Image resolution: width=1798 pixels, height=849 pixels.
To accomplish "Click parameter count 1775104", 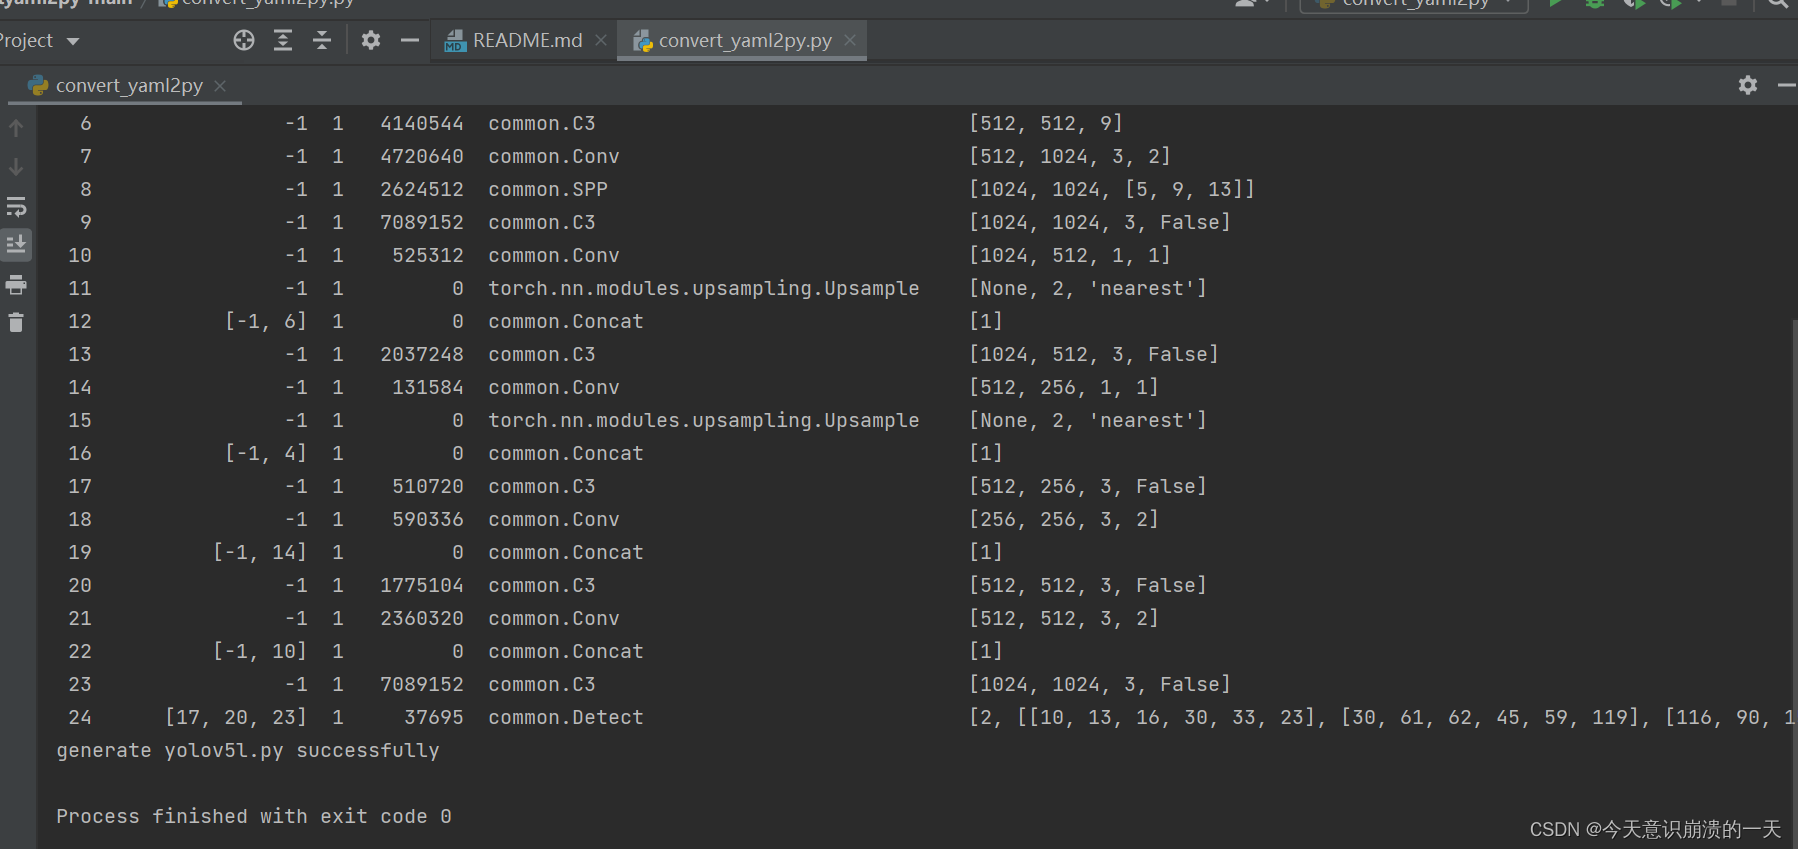I will 422,585.
